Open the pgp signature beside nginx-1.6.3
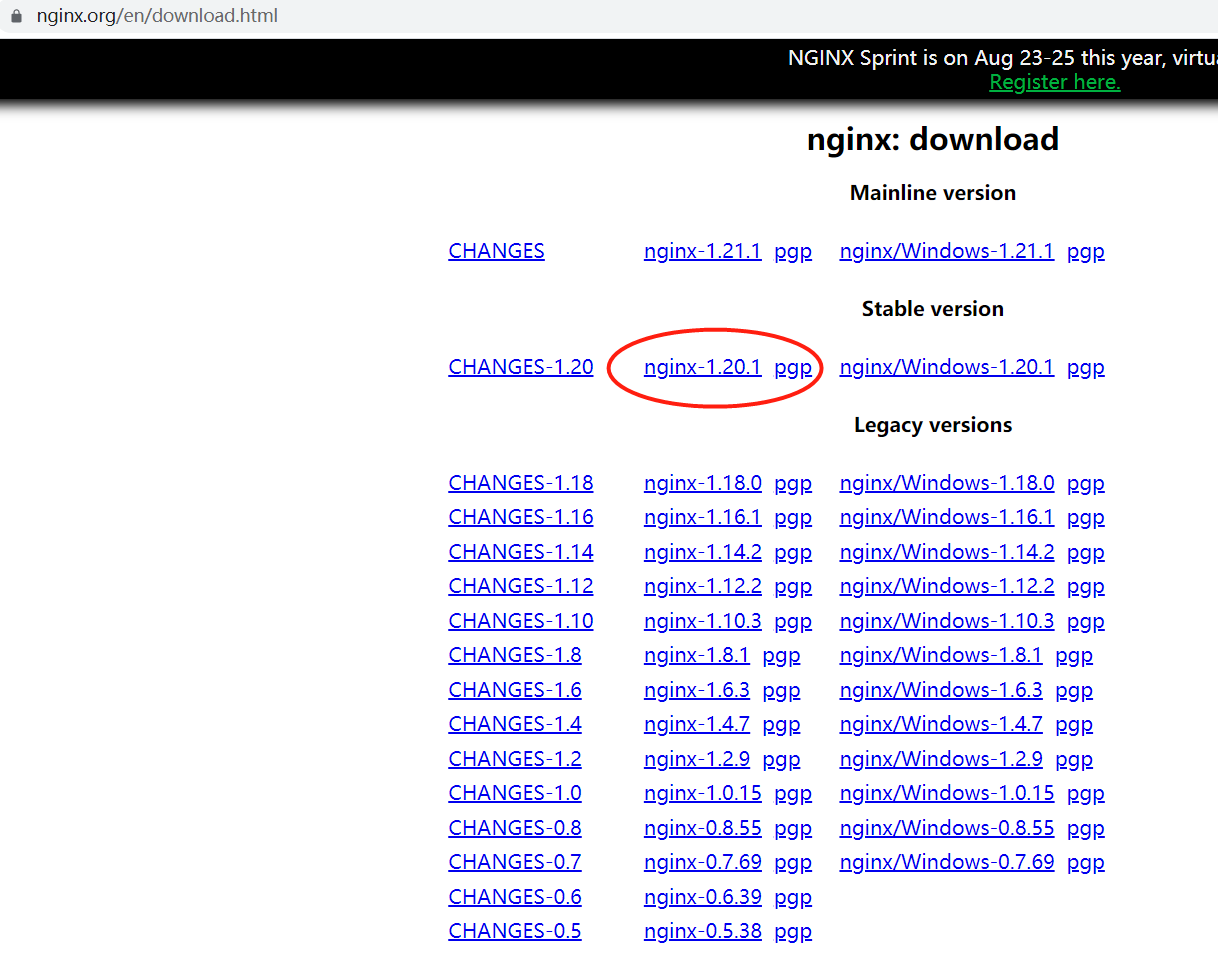The height and width of the screenshot is (977, 1218). (781, 691)
